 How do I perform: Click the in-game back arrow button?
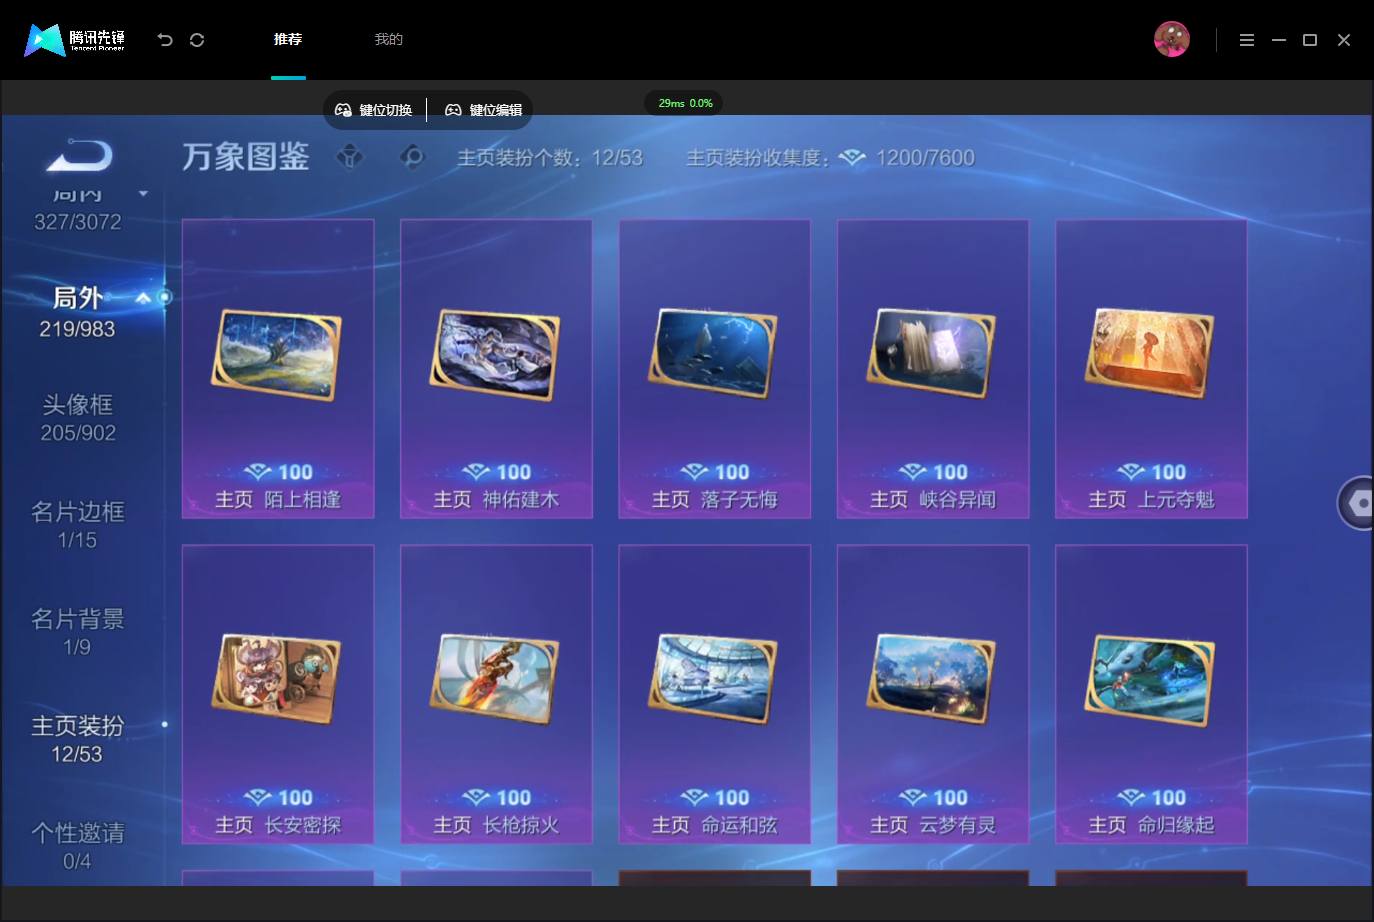(80, 156)
